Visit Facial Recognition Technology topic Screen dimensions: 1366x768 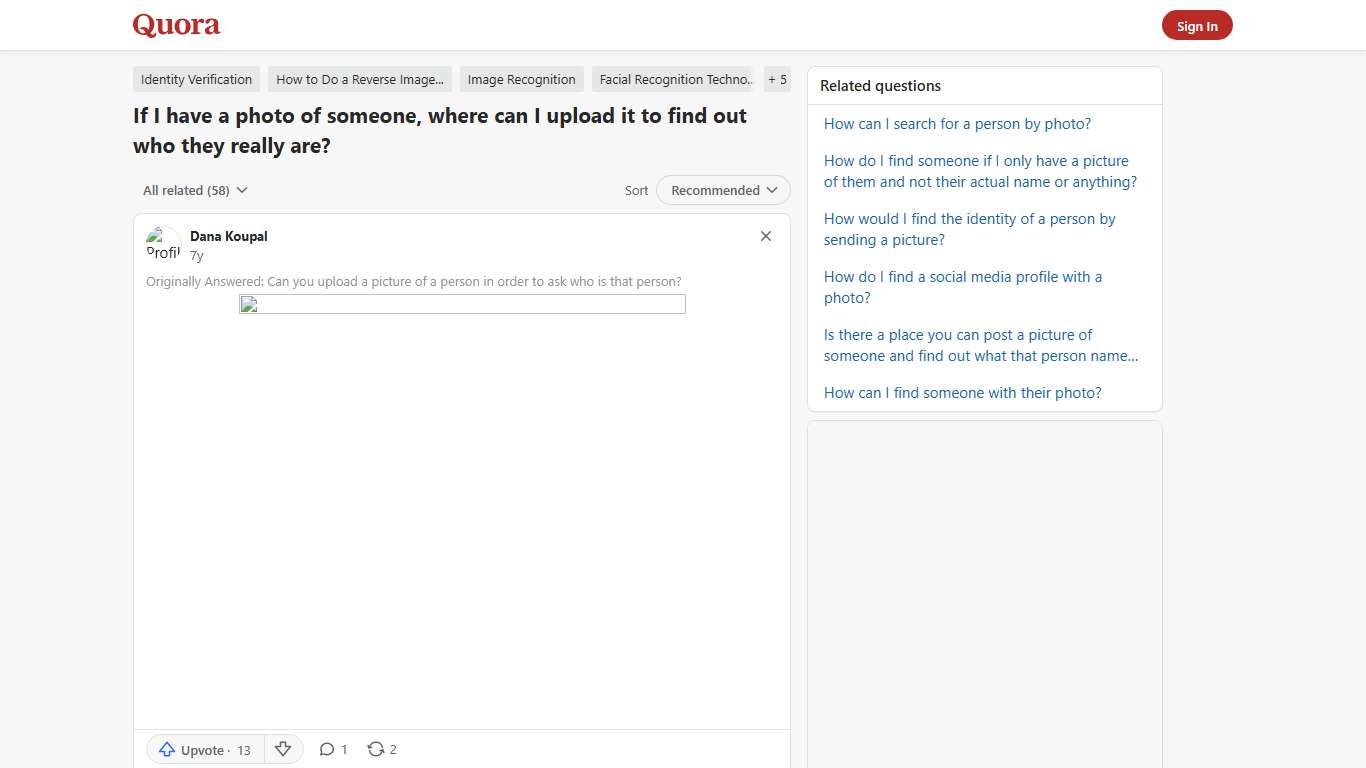(673, 79)
